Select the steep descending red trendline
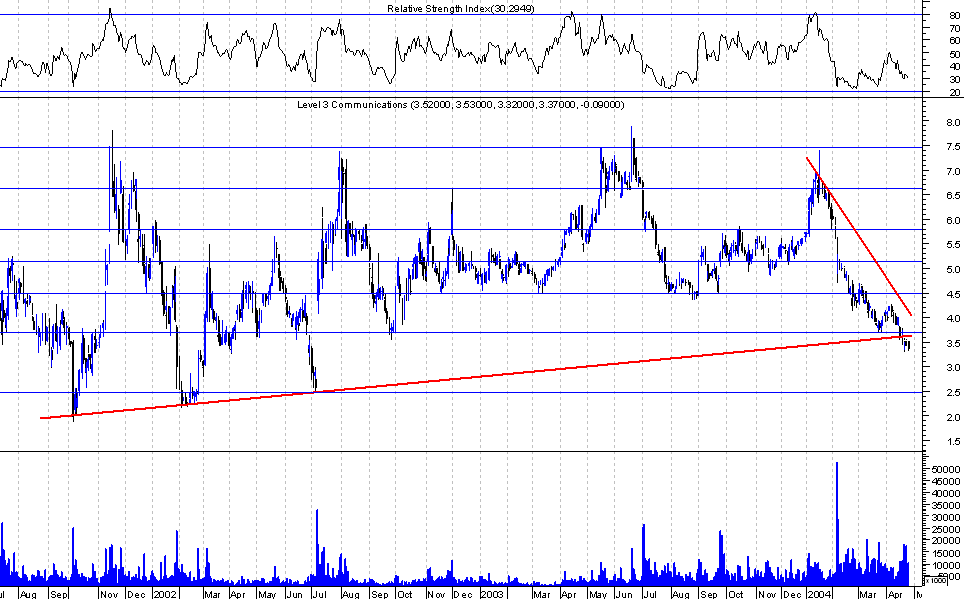 (x=859, y=237)
